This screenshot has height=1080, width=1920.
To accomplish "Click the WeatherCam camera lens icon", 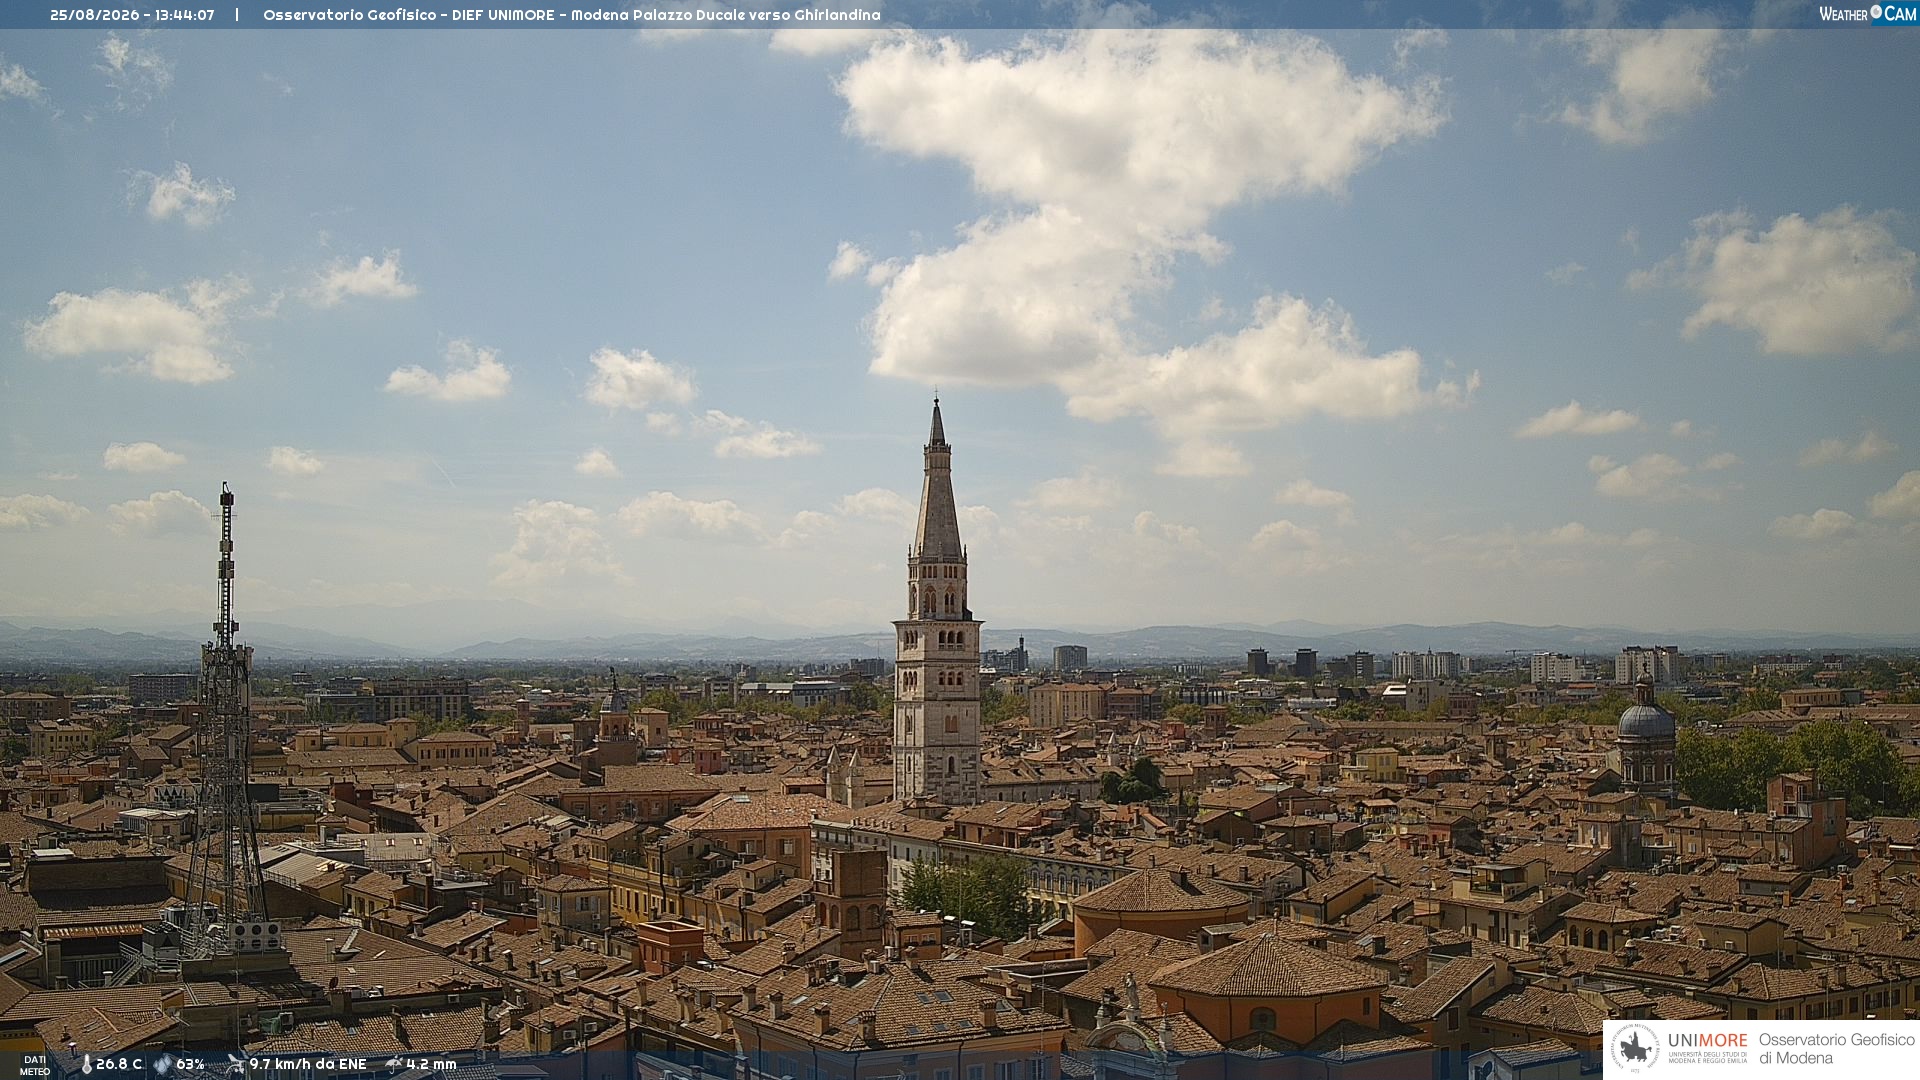I will (x=1876, y=12).
